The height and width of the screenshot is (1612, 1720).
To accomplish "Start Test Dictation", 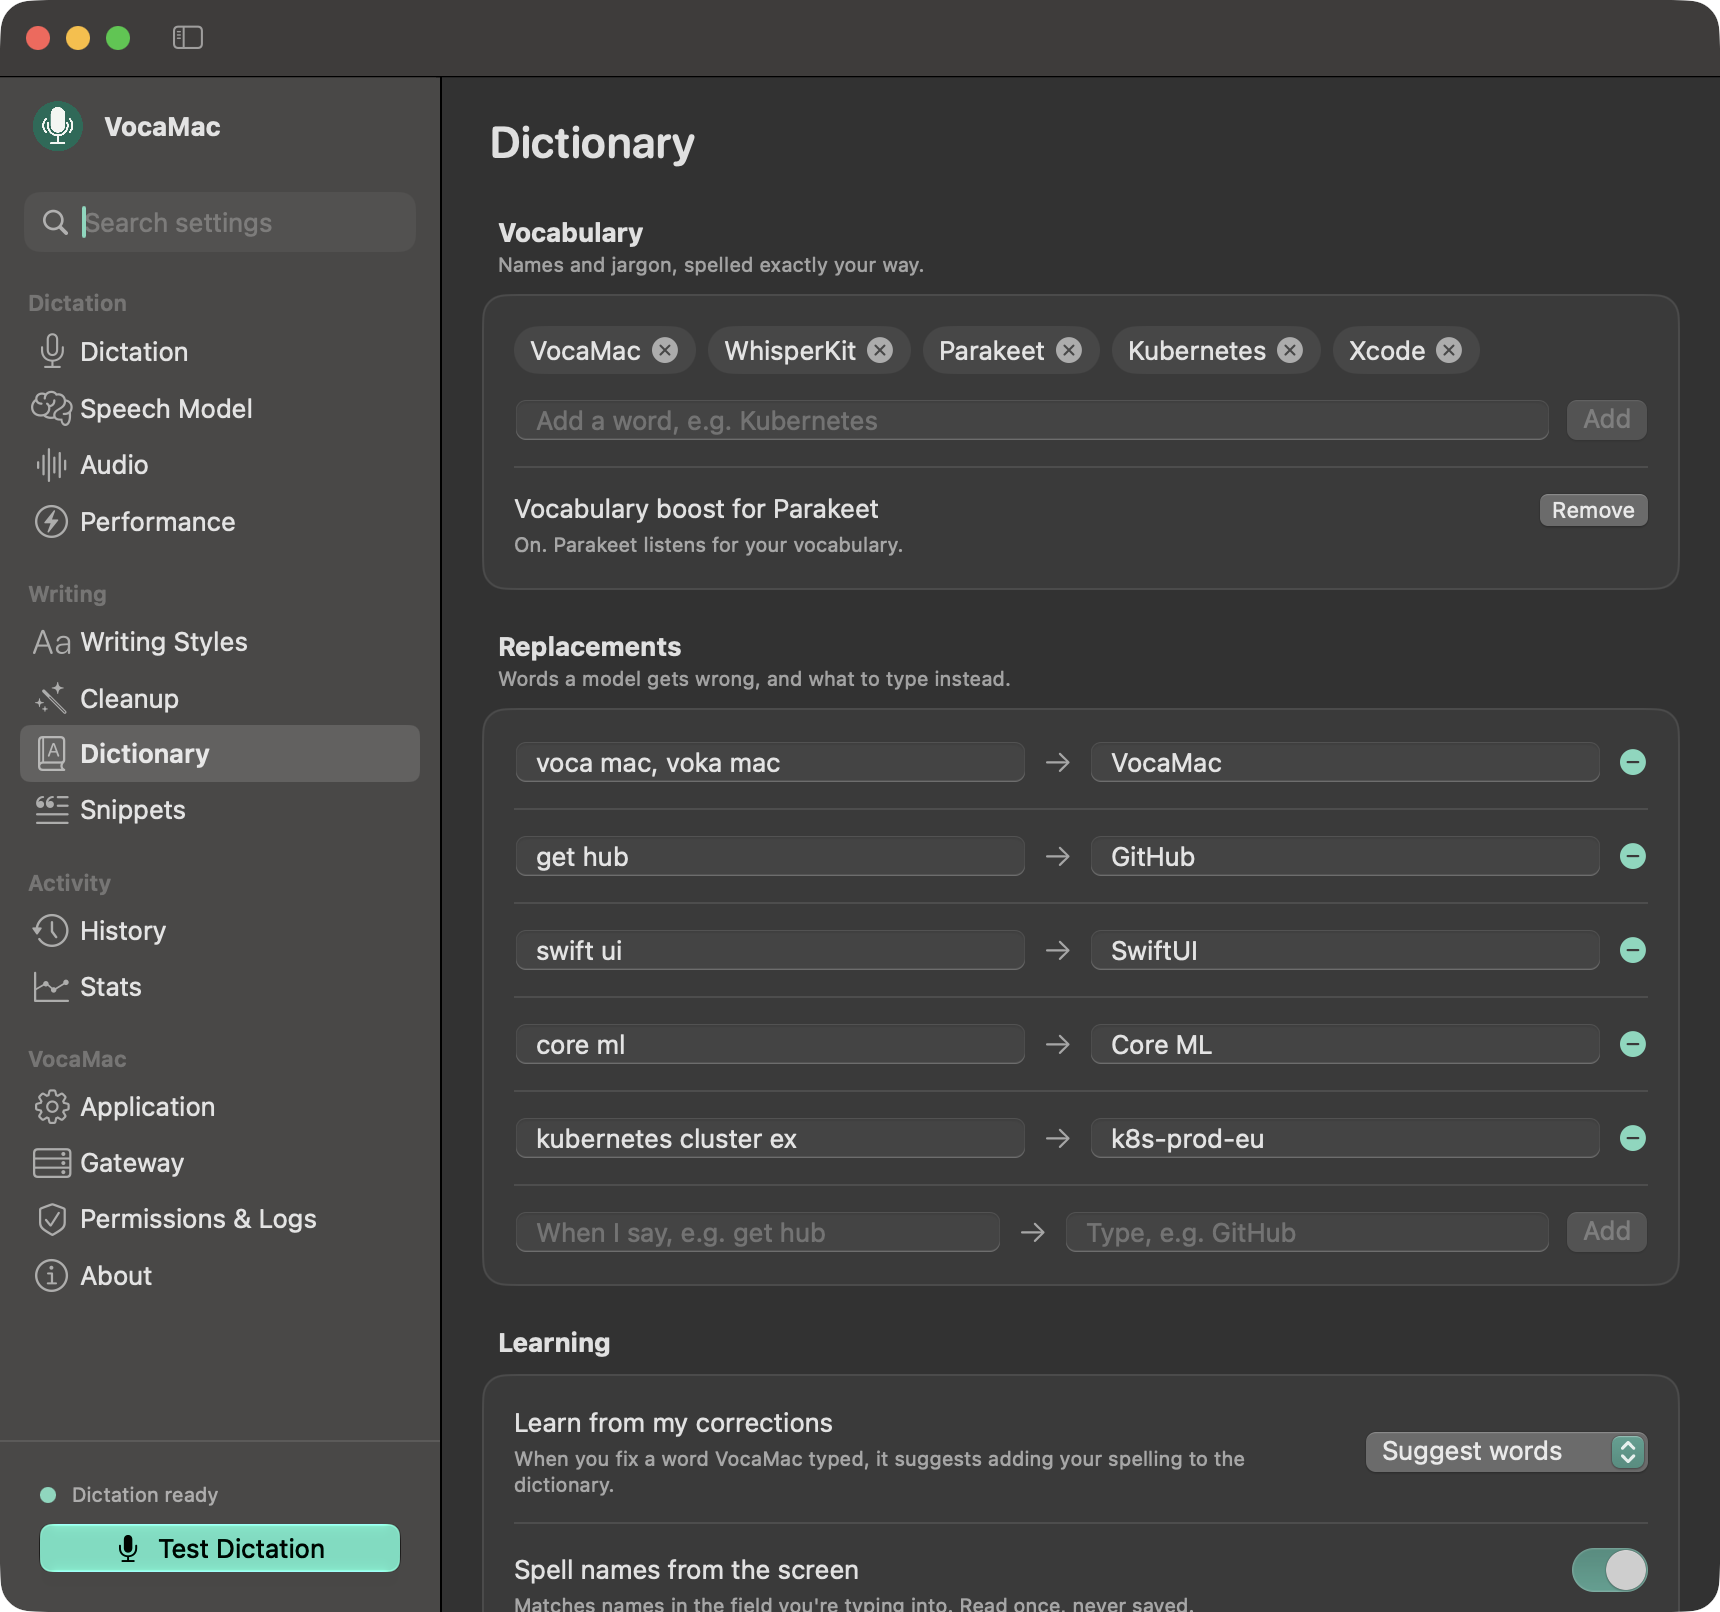I will point(220,1548).
